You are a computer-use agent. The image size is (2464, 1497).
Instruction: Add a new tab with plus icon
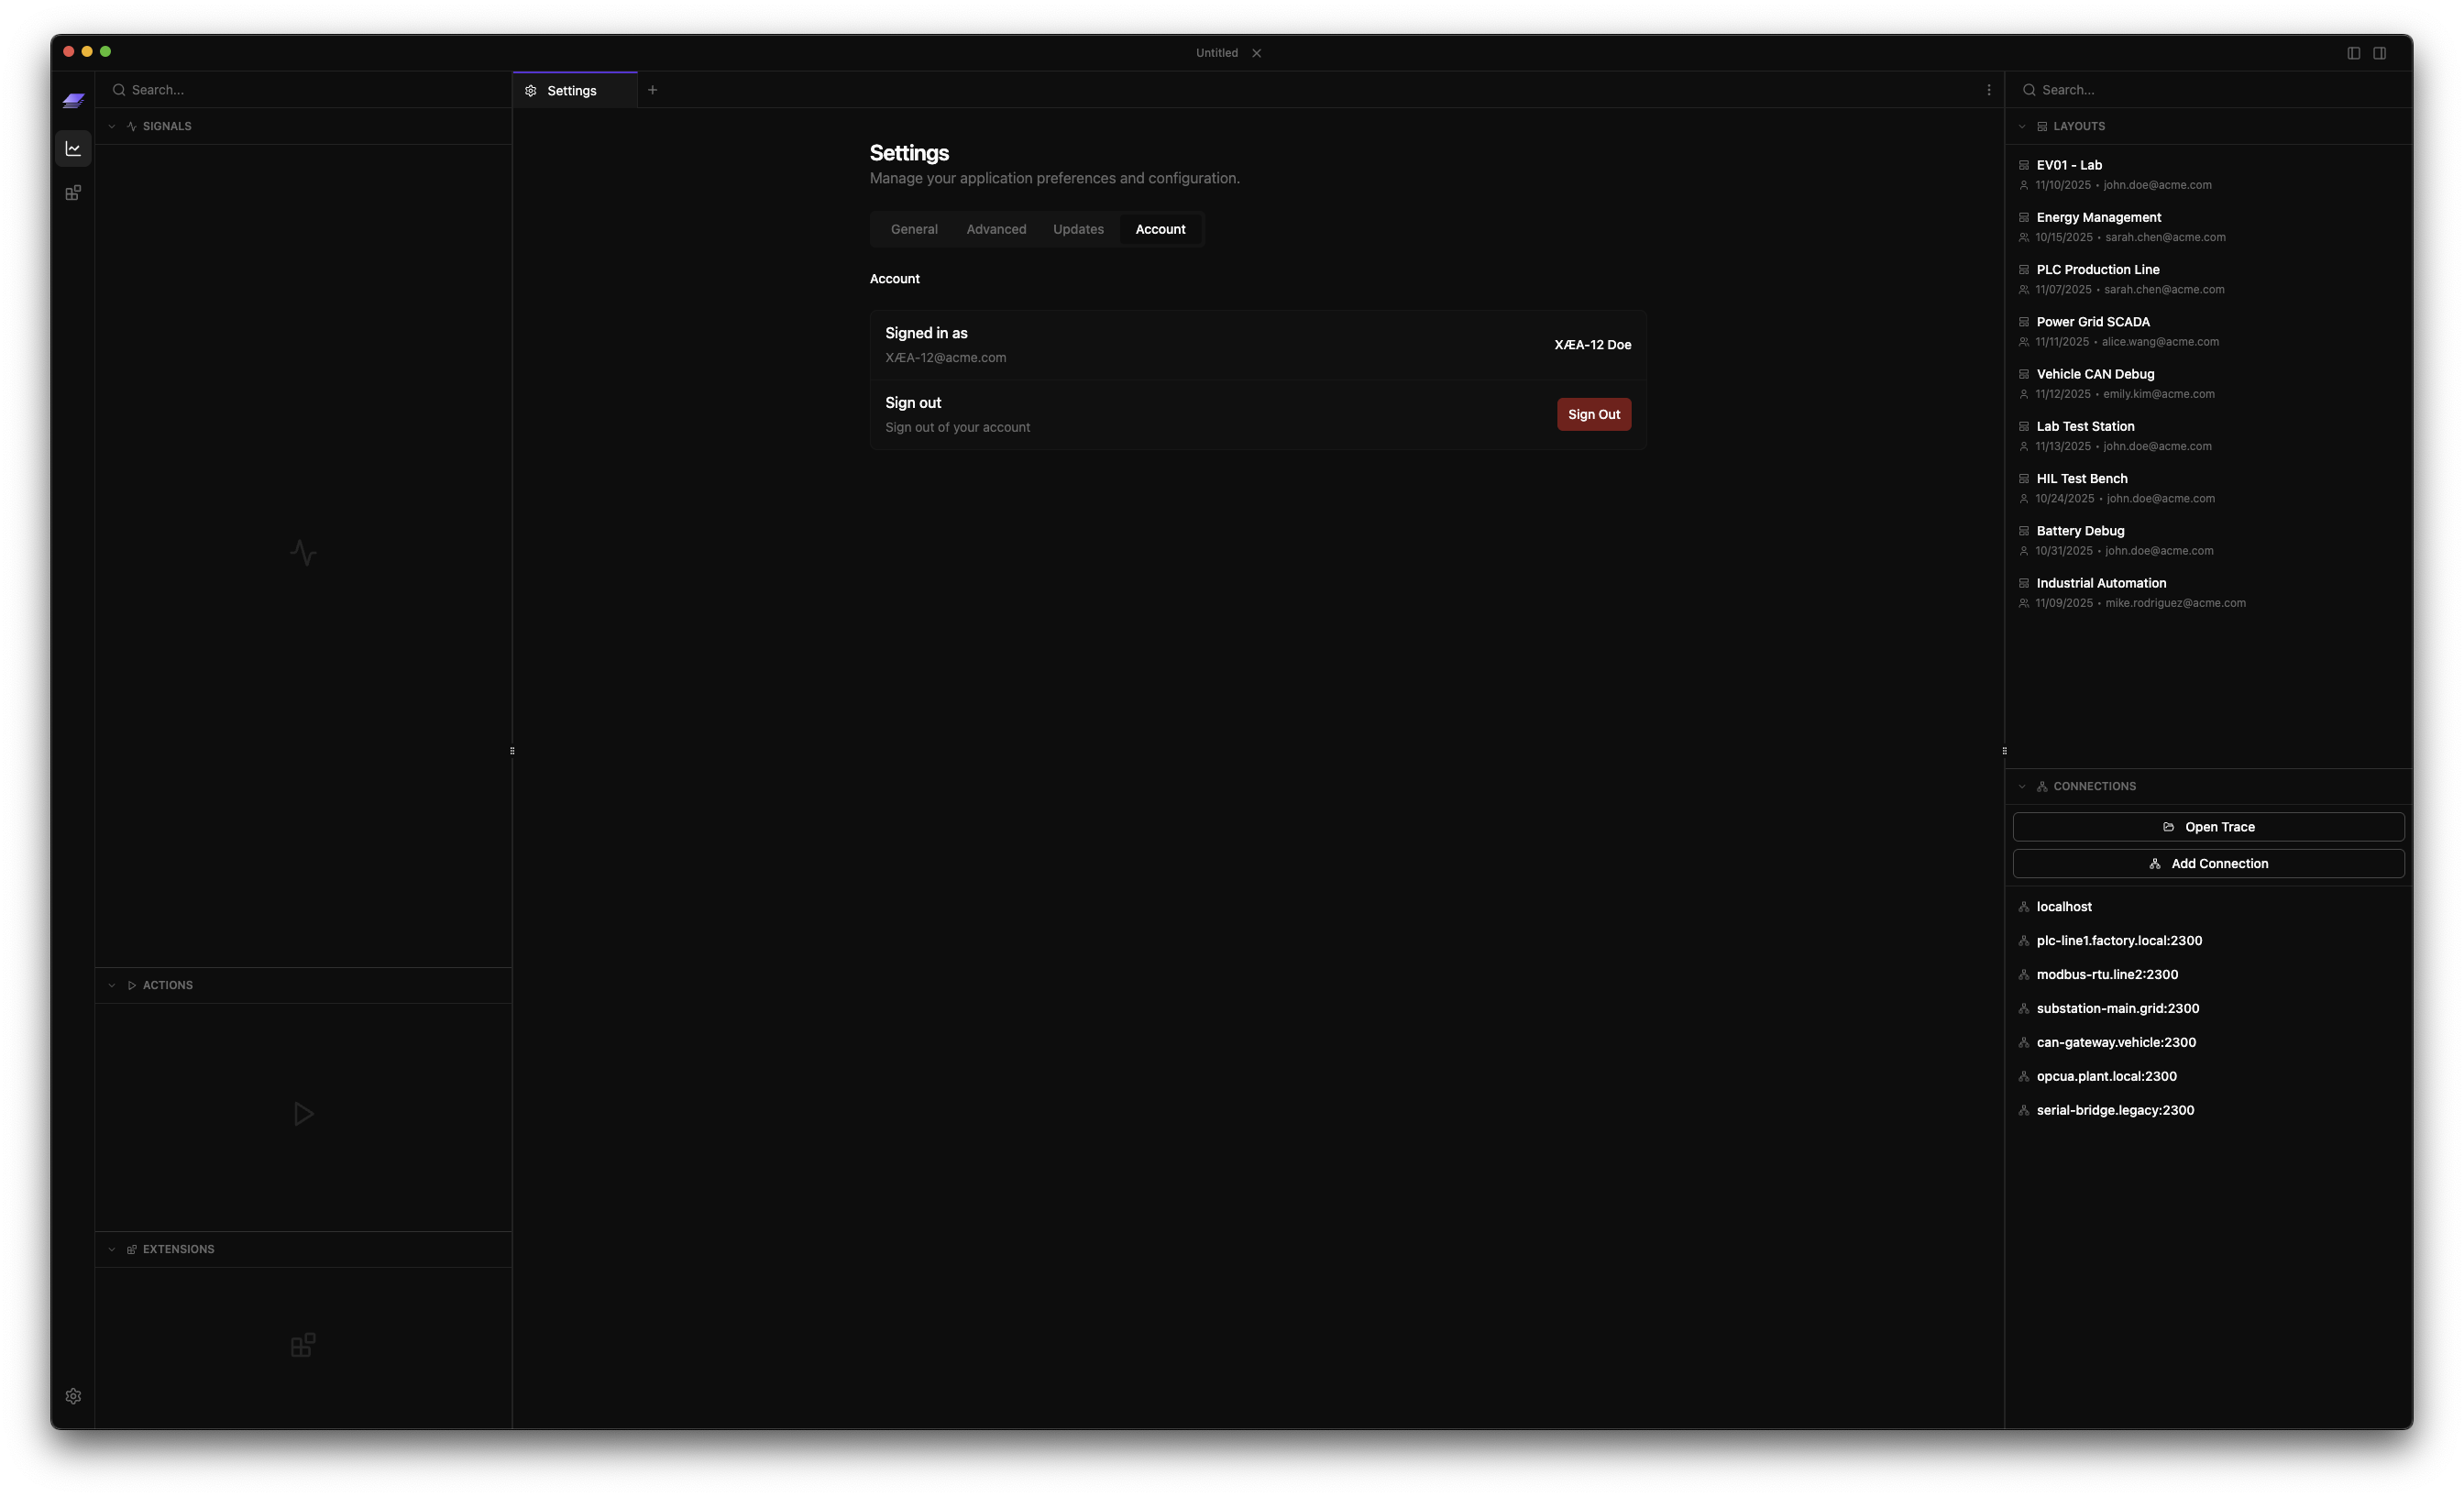tap(652, 90)
